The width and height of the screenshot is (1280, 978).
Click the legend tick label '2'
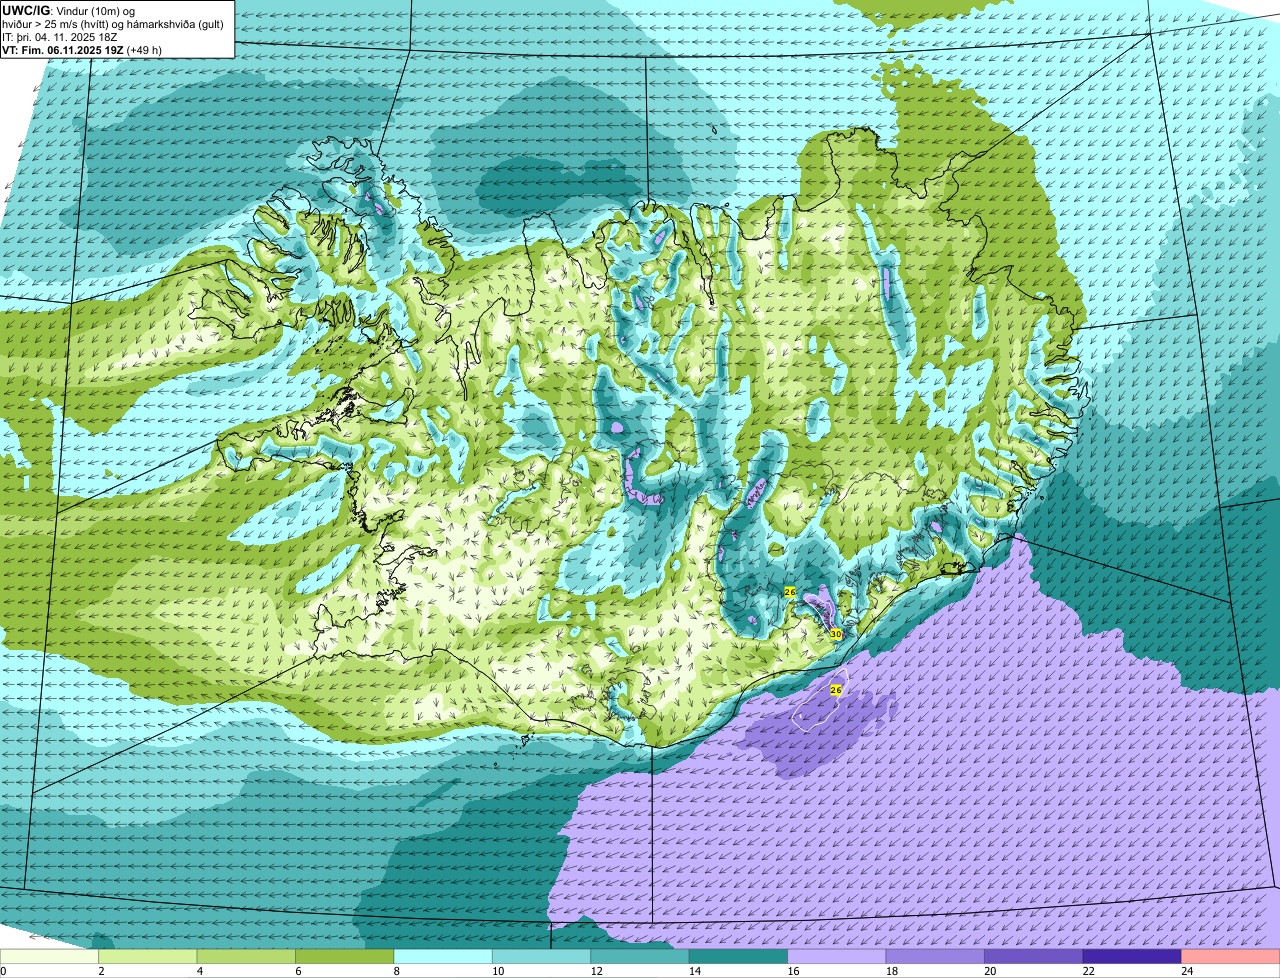101,971
